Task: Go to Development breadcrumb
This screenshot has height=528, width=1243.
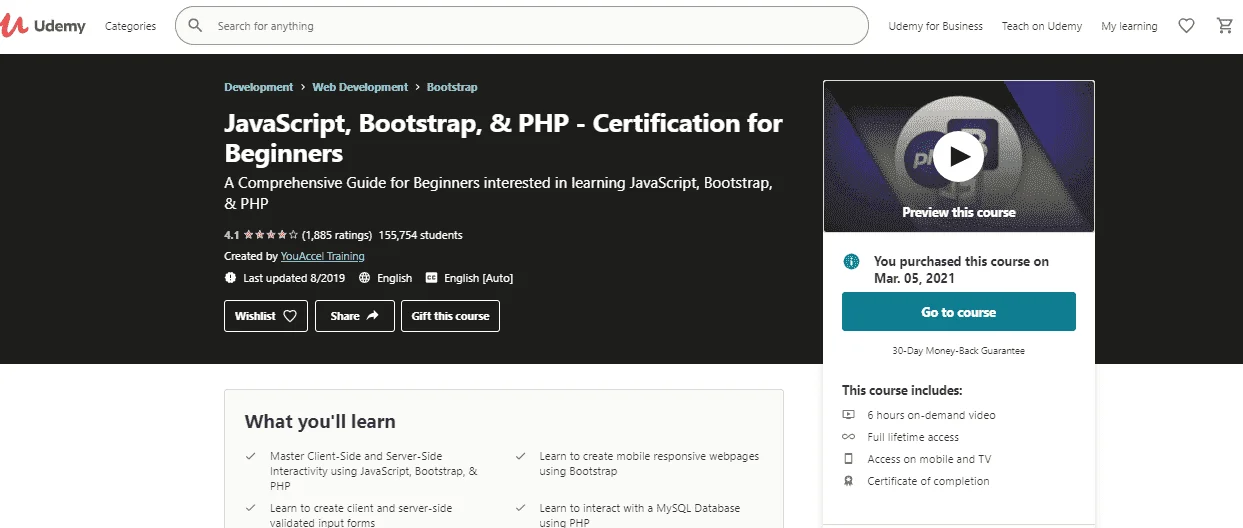Action: (259, 87)
